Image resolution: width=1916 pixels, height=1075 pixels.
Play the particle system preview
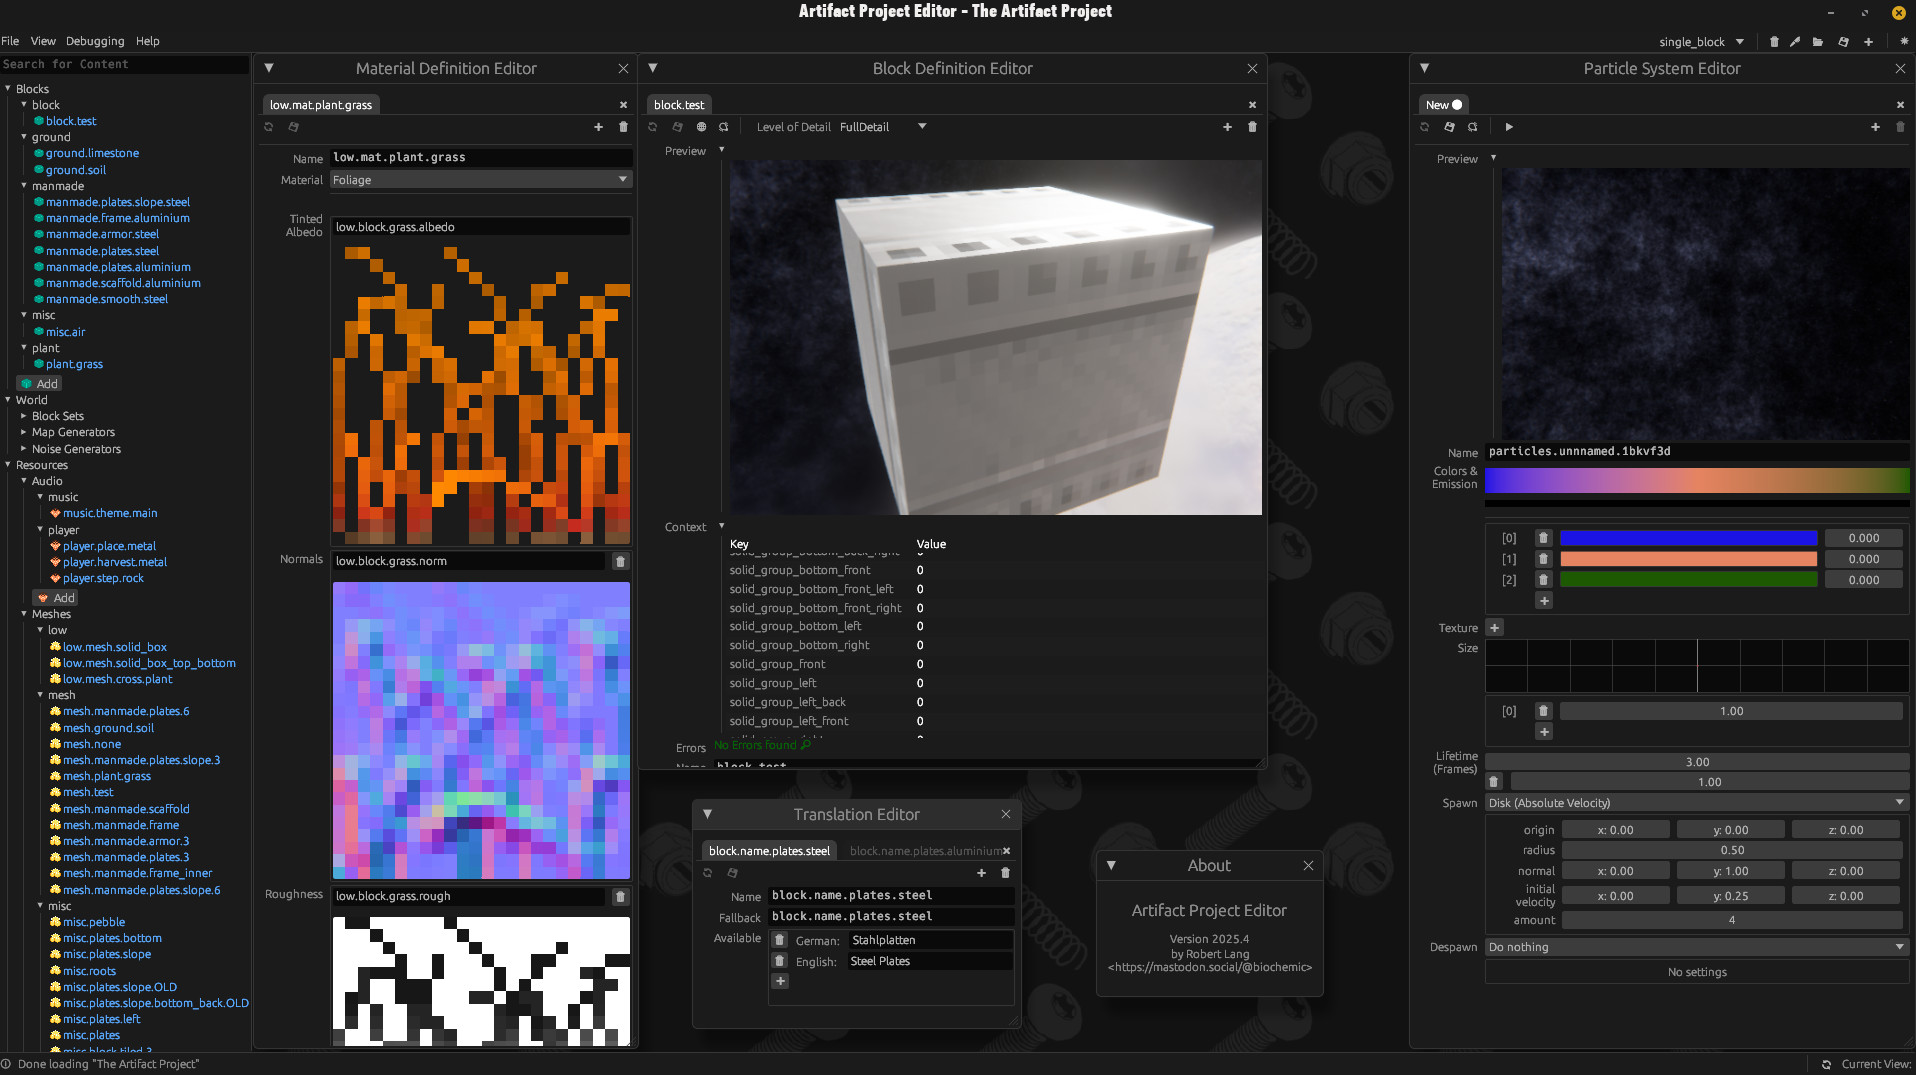(x=1509, y=127)
